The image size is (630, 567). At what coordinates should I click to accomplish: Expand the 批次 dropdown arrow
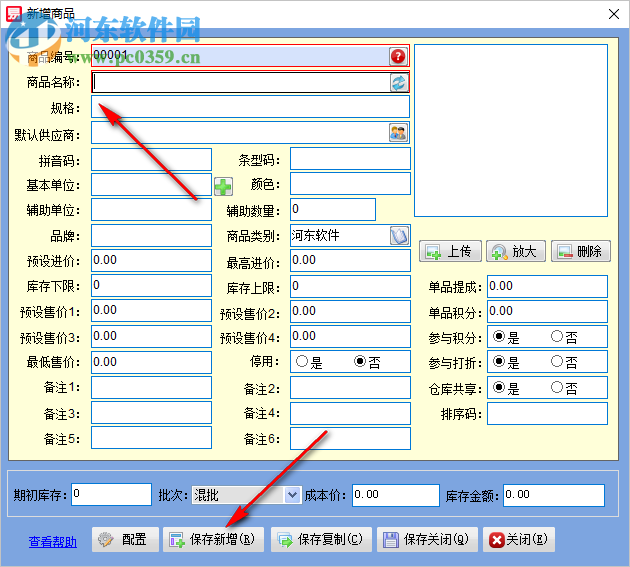pyautogui.click(x=292, y=495)
